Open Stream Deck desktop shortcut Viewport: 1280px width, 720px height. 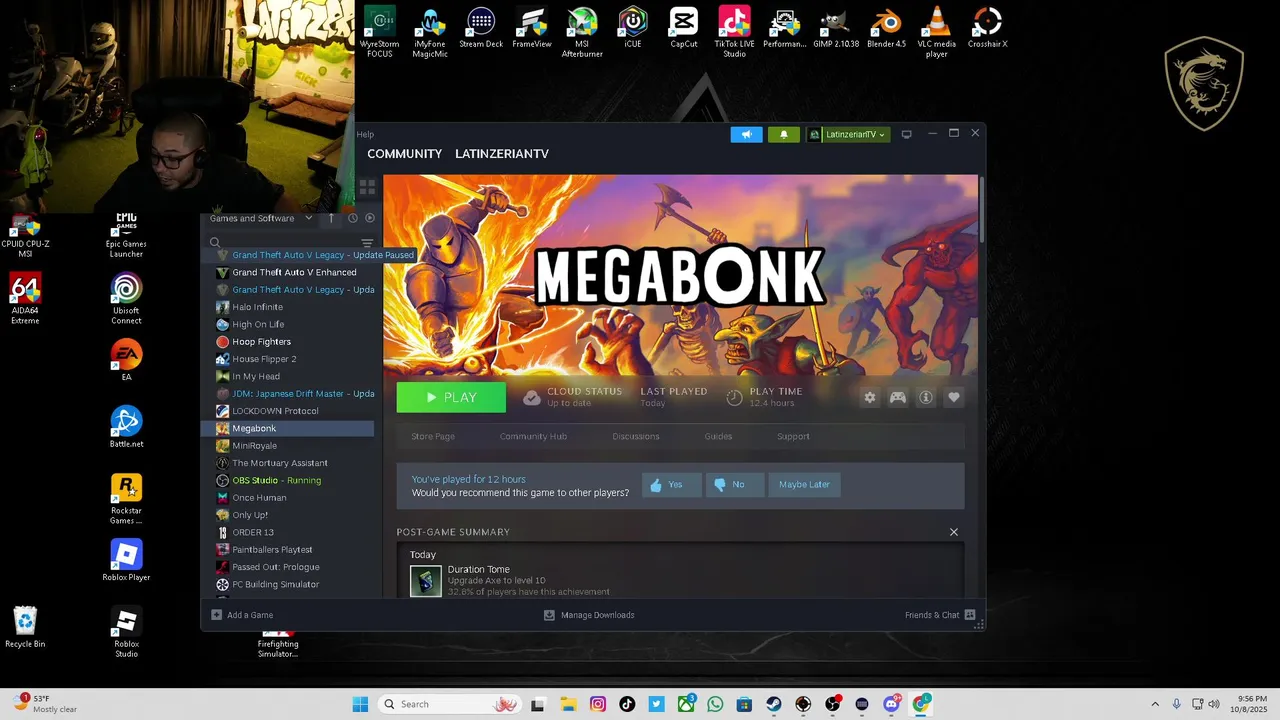point(481,28)
